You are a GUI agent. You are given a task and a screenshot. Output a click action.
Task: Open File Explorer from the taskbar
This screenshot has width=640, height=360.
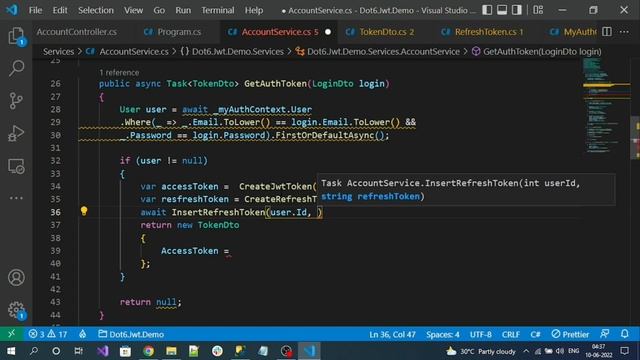(171, 351)
